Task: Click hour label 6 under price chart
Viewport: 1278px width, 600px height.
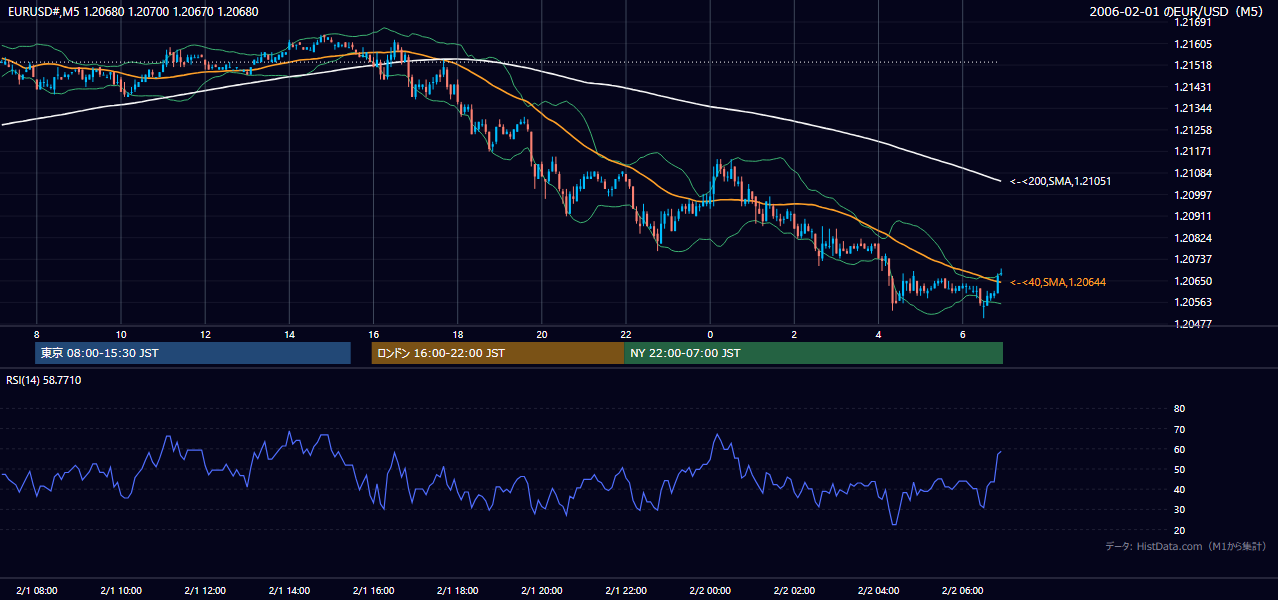Action: coord(962,333)
